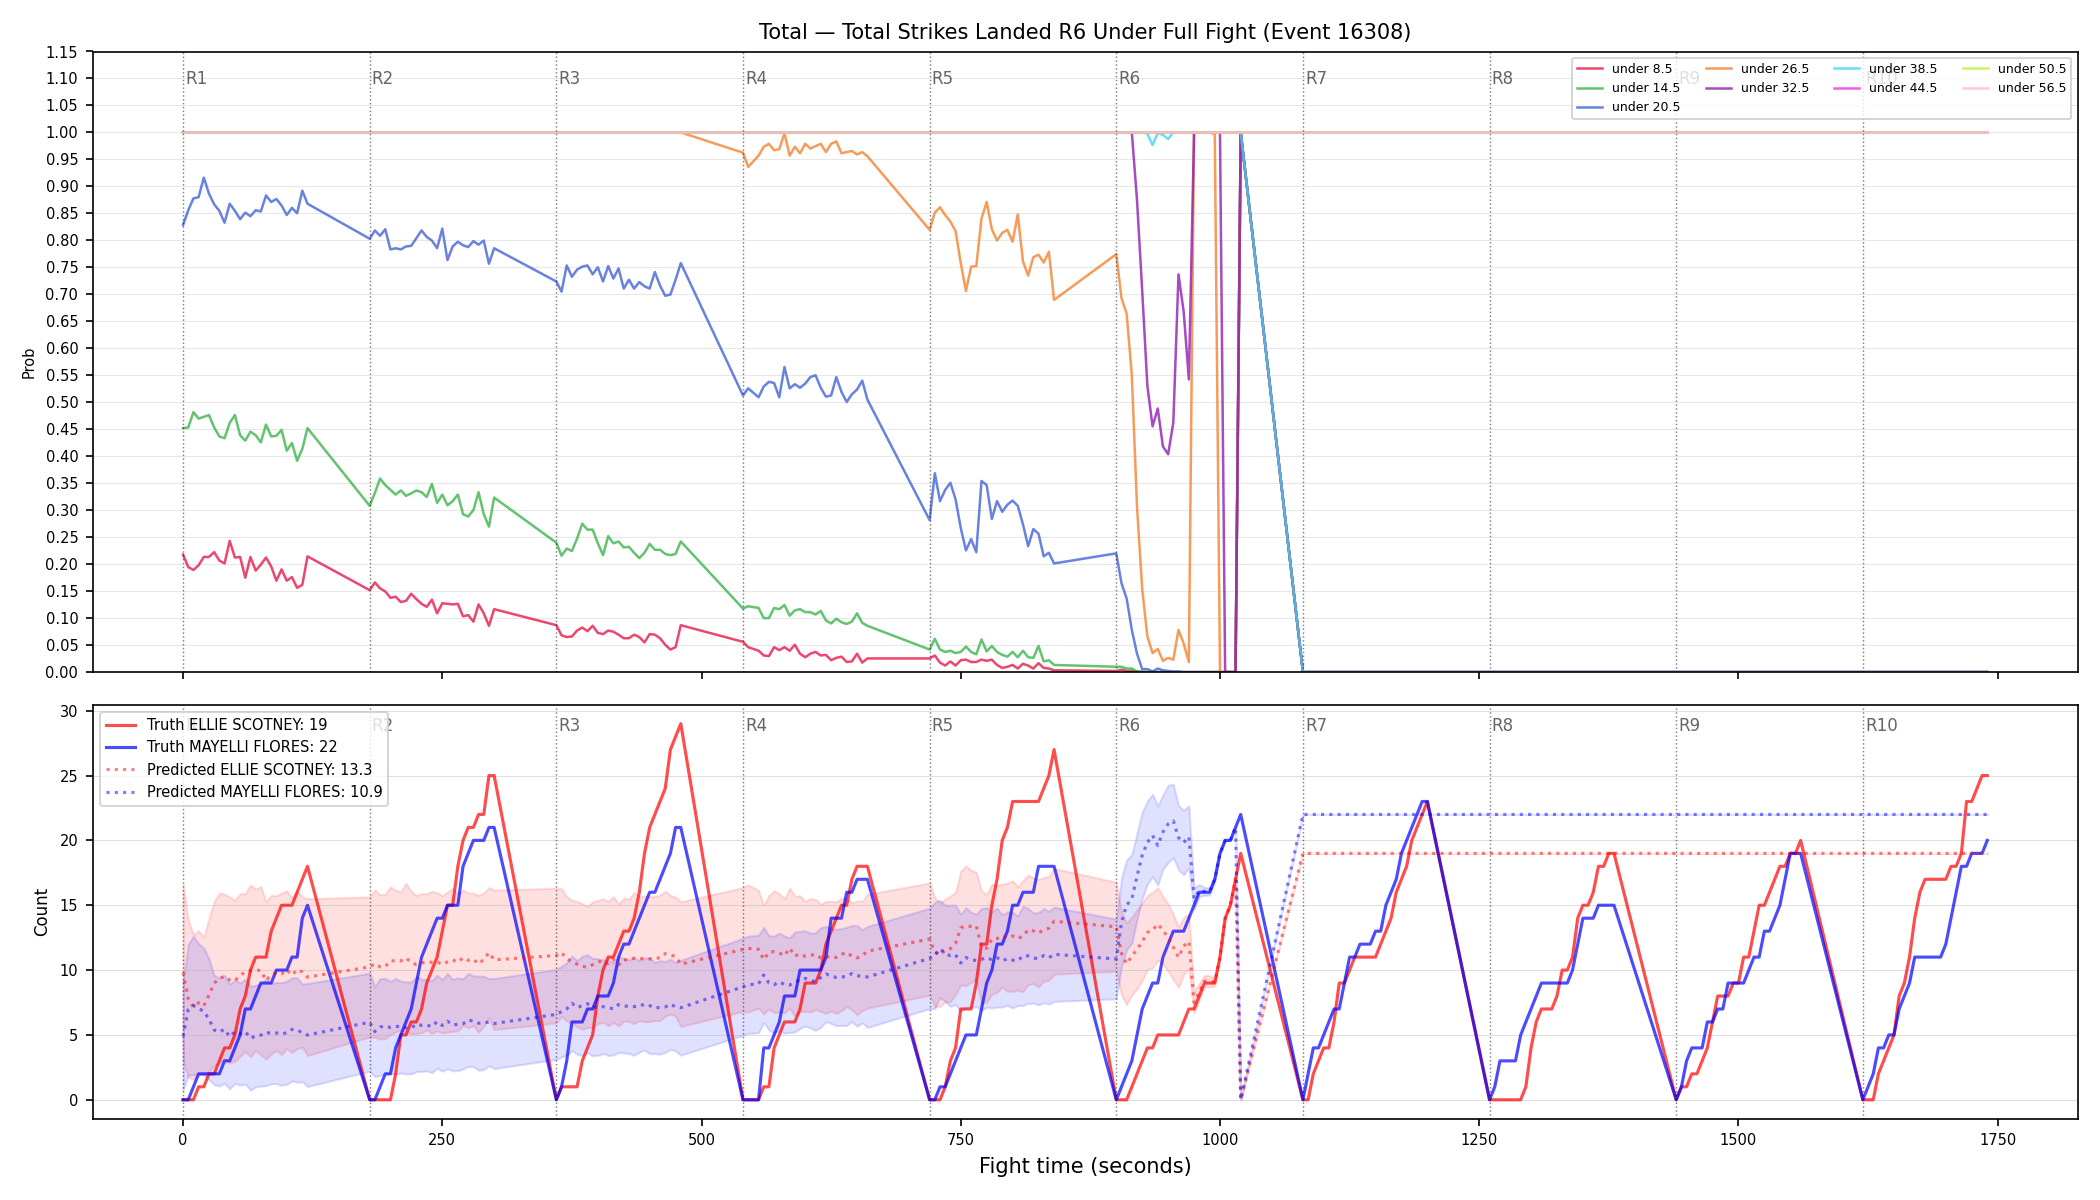
Task: Click the R4 round marker in count chart
Action: (756, 725)
